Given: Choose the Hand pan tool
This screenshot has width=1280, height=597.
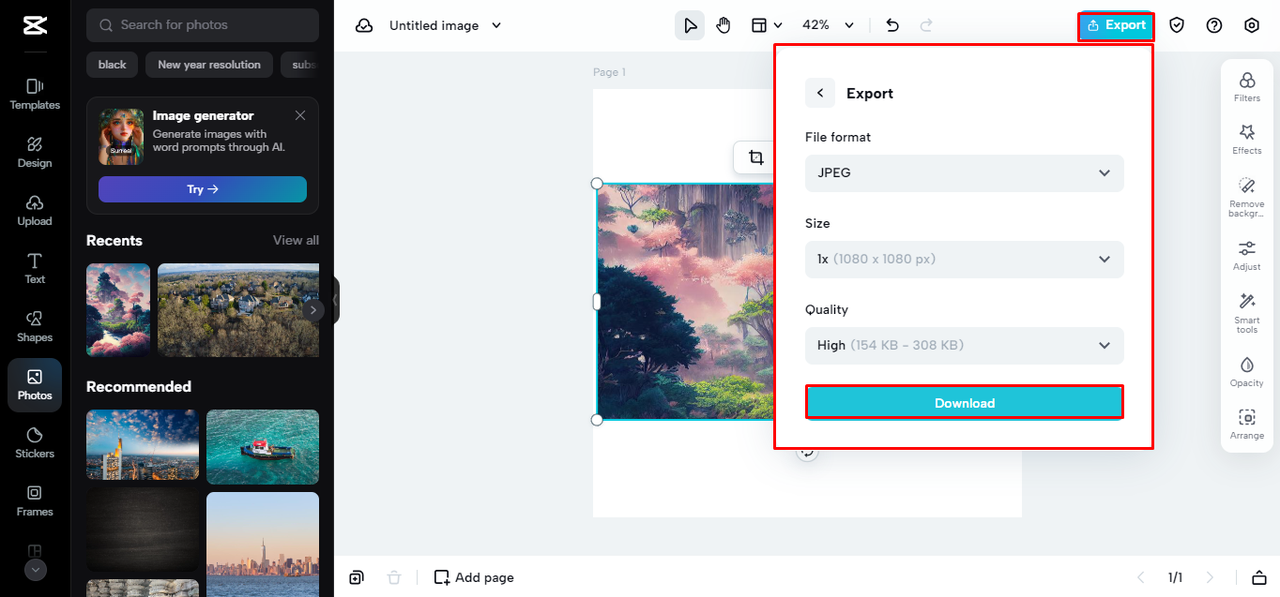Looking at the screenshot, I should (x=723, y=25).
